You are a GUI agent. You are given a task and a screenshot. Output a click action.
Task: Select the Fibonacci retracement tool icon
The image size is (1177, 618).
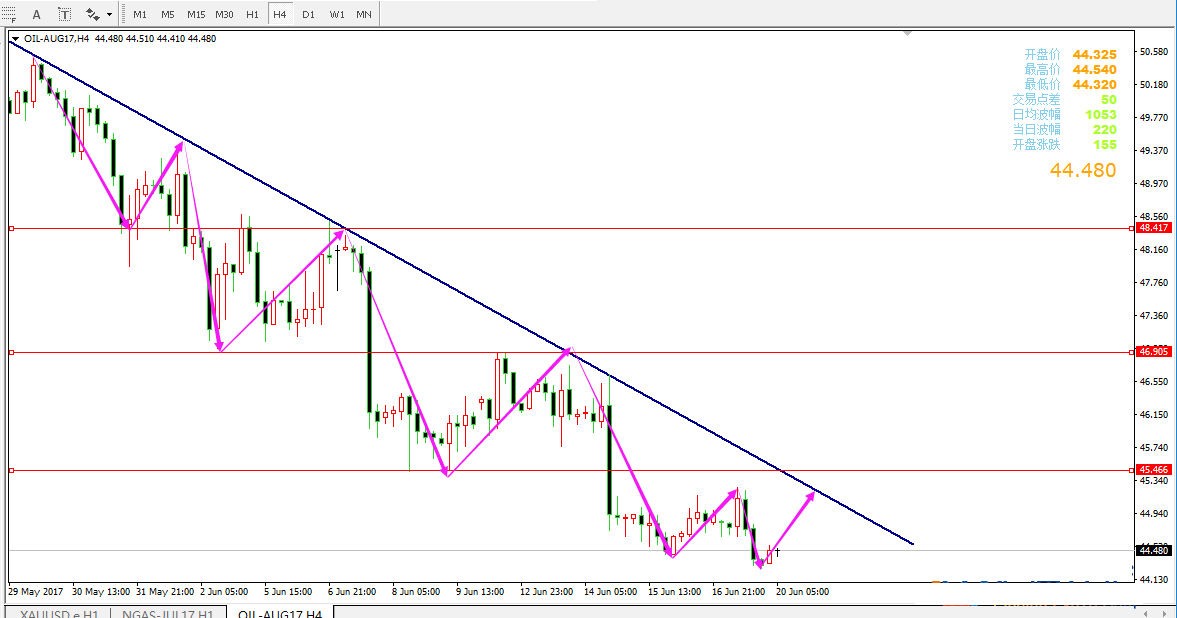[8, 14]
